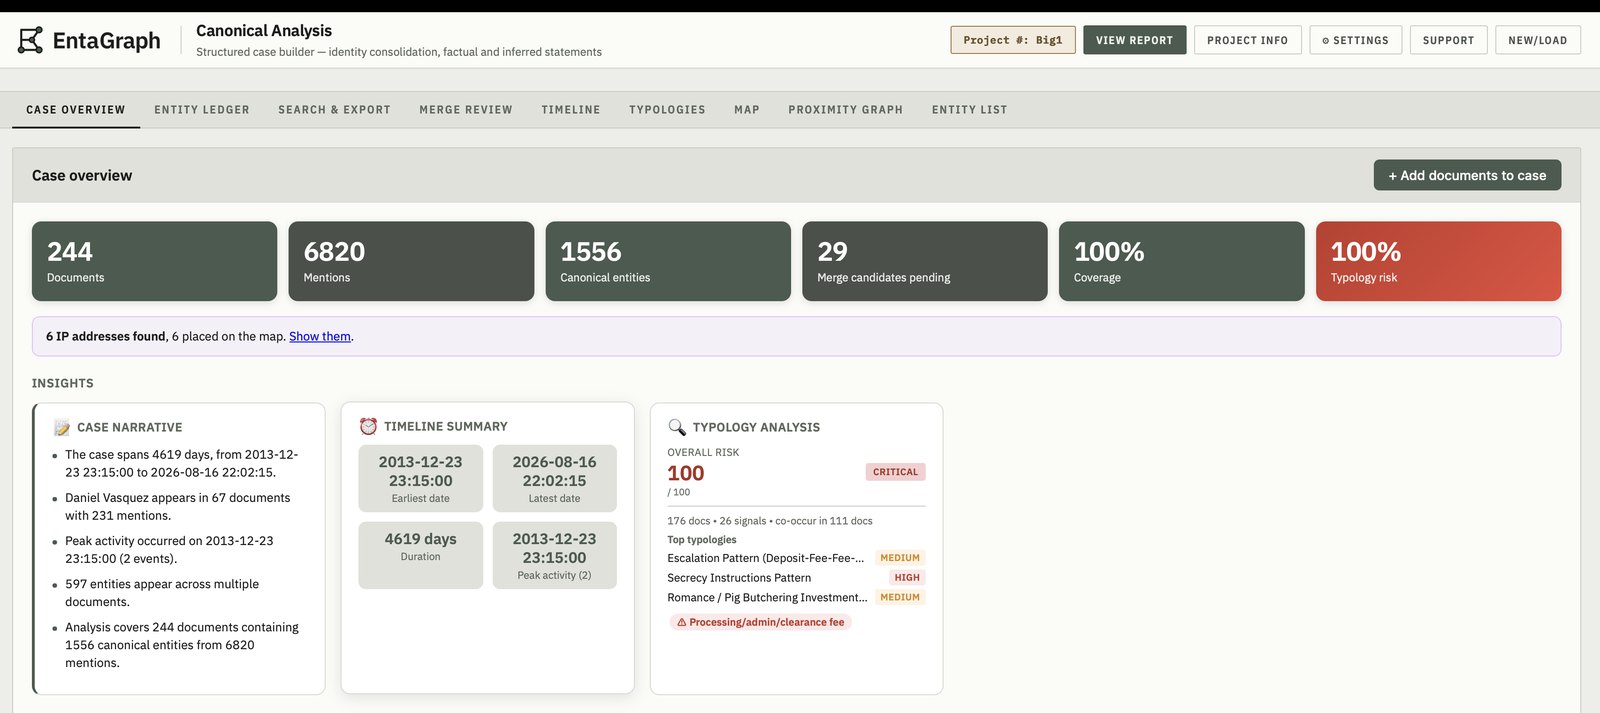Viewport: 1600px width, 713px height.
Task: Click the Peak activity (2) tile
Action: point(555,555)
